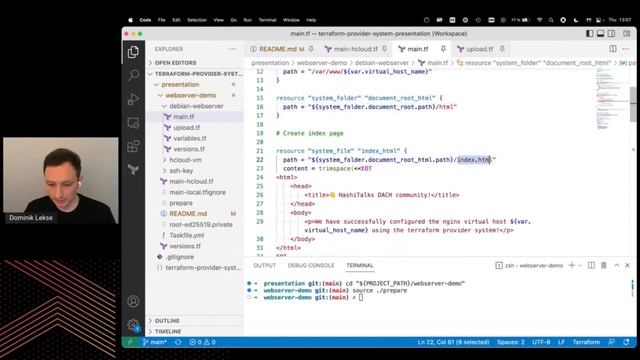This screenshot has height=360, width=640.
Task: Split the terminal panel
Action: (x=591, y=265)
